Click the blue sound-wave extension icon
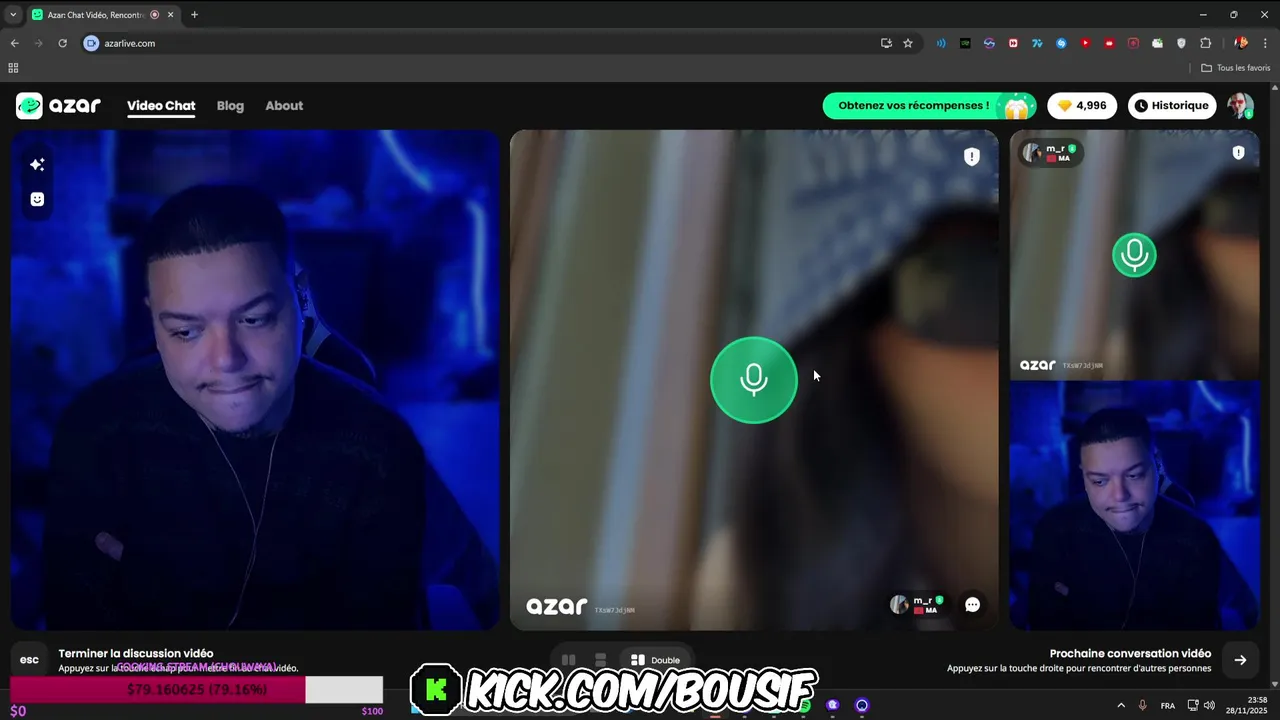Viewport: 1280px width, 720px height. (941, 43)
